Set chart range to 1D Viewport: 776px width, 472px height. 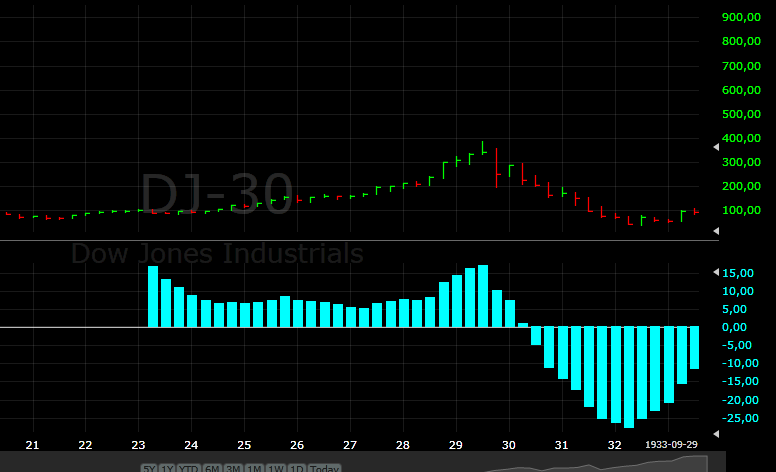296,468
